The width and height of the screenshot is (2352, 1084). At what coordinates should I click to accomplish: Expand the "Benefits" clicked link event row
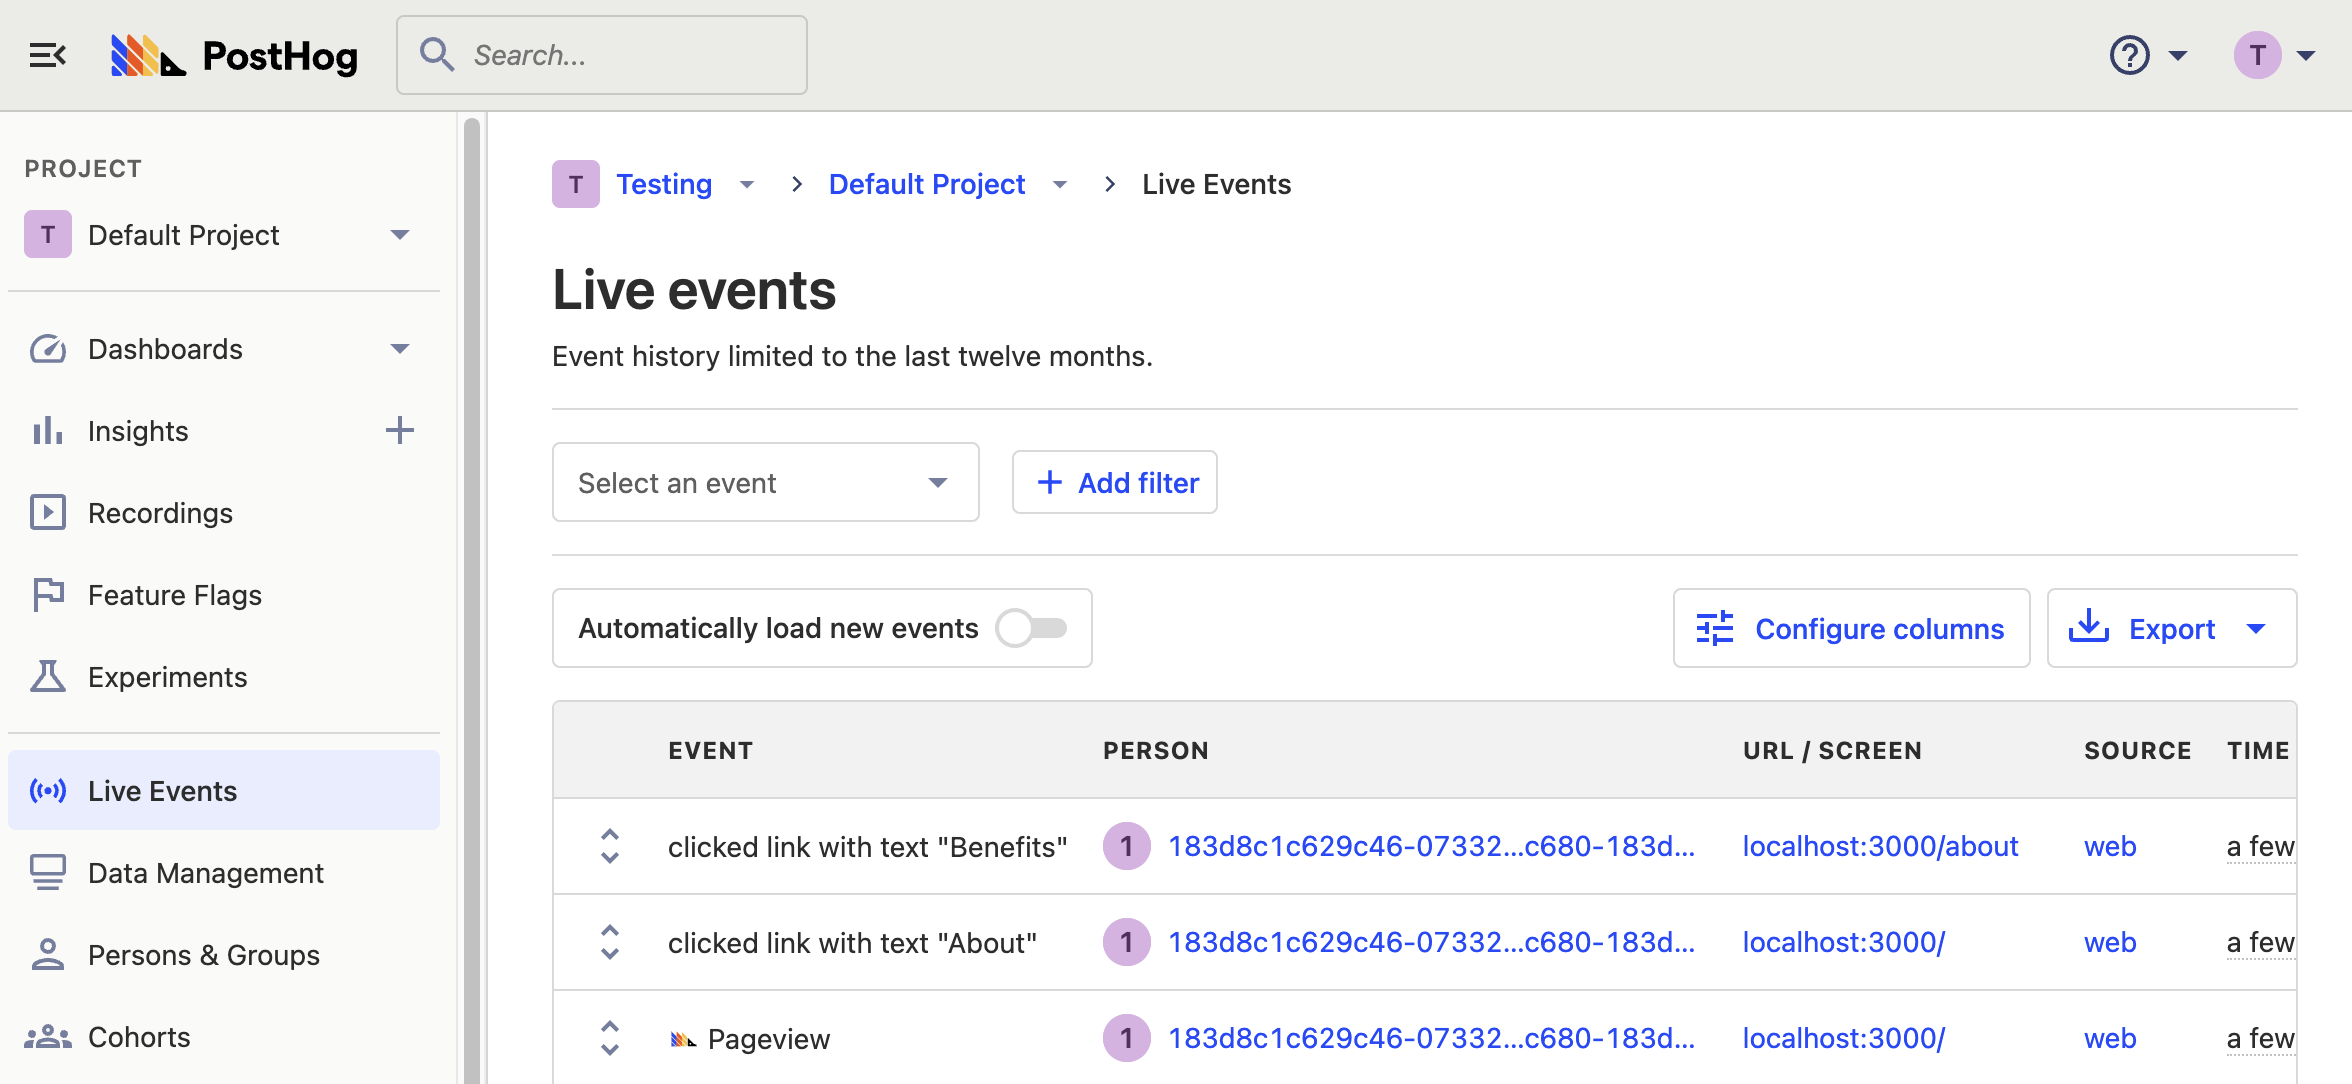pyautogui.click(x=609, y=846)
